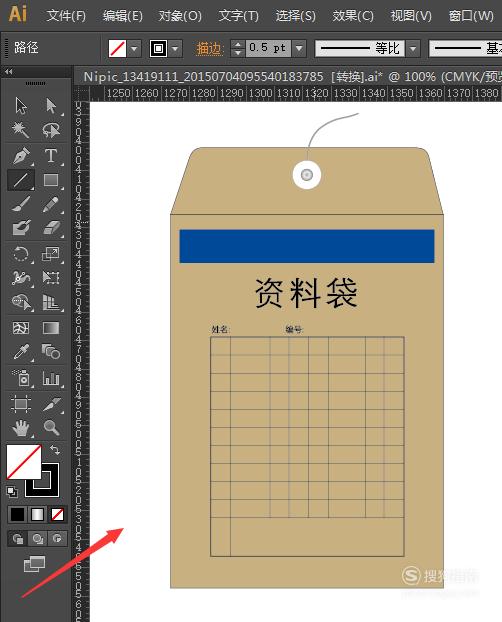Select the Free Transform tool
The height and width of the screenshot is (622, 502).
(x=51, y=278)
